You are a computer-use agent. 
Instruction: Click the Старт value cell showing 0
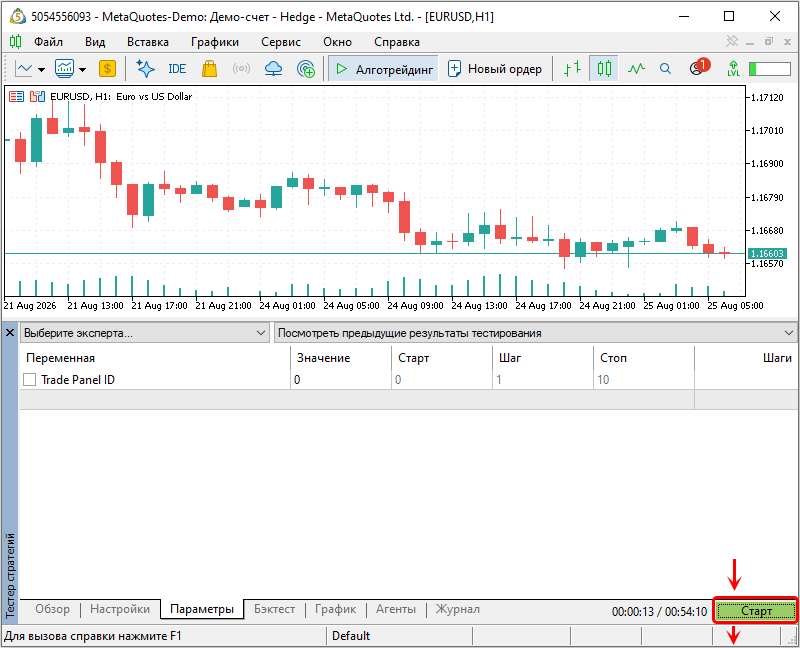click(441, 380)
